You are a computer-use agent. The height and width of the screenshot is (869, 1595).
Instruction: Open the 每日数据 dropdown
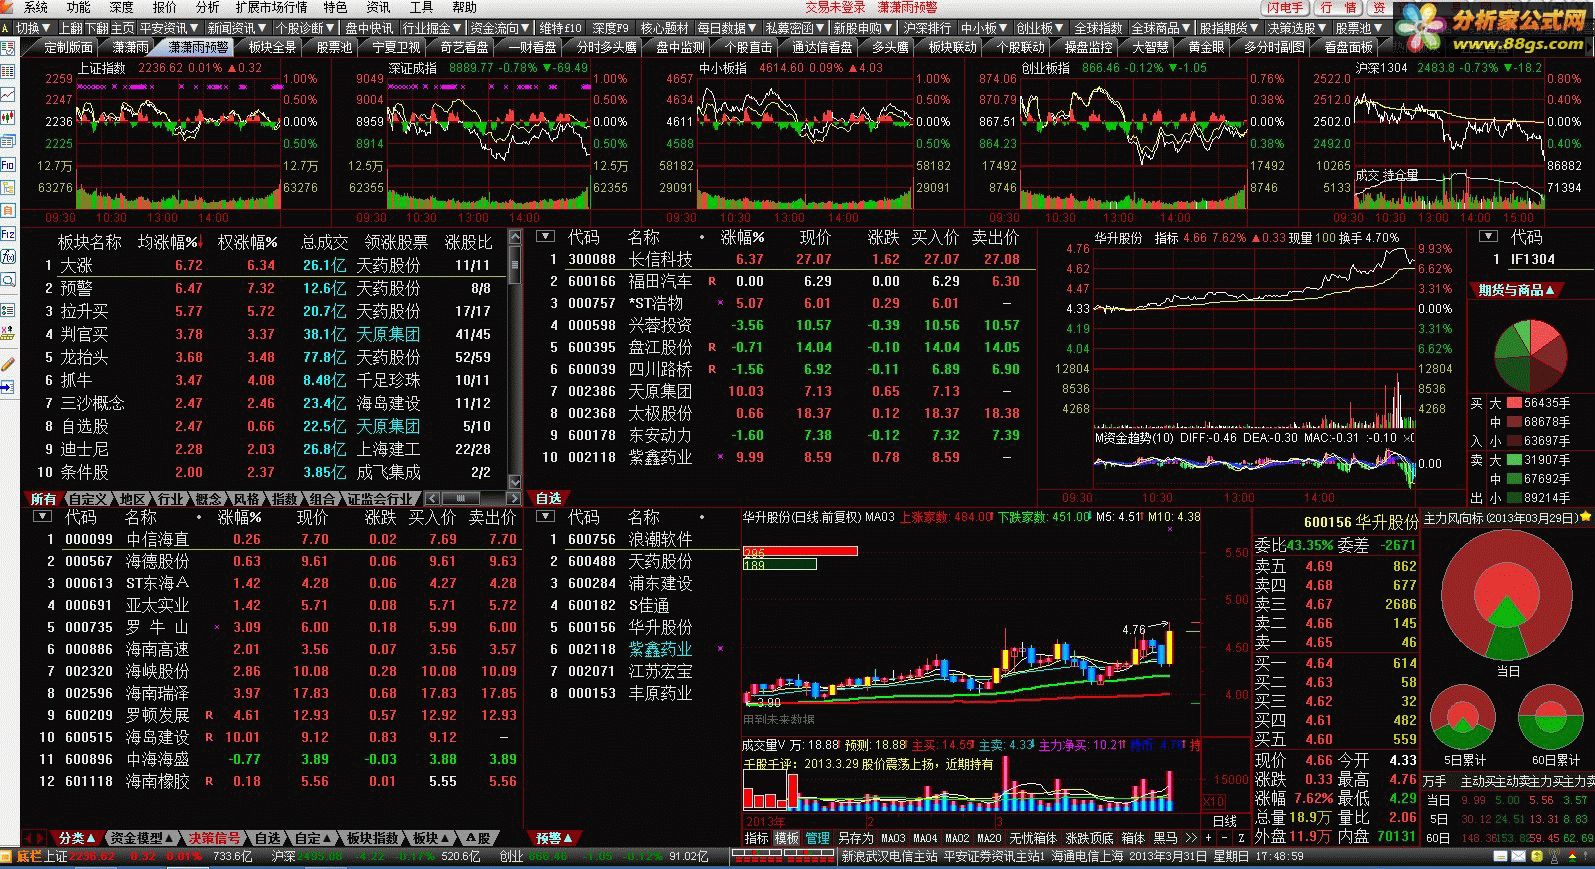tap(727, 28)
